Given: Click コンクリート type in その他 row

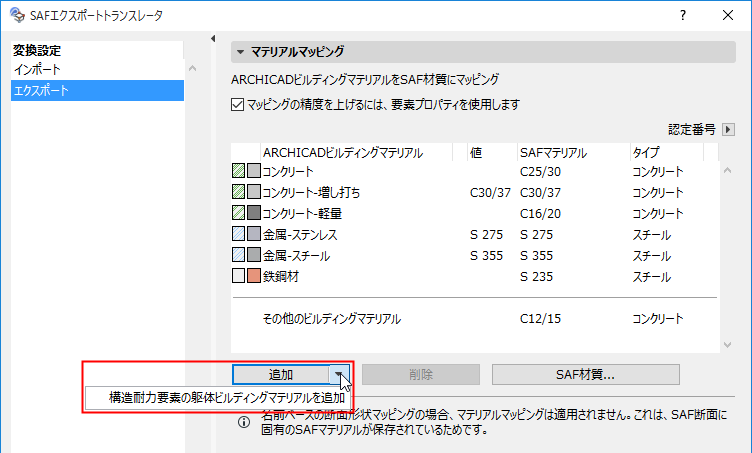Looking at the screenshot, I should (x=658, y=319).
